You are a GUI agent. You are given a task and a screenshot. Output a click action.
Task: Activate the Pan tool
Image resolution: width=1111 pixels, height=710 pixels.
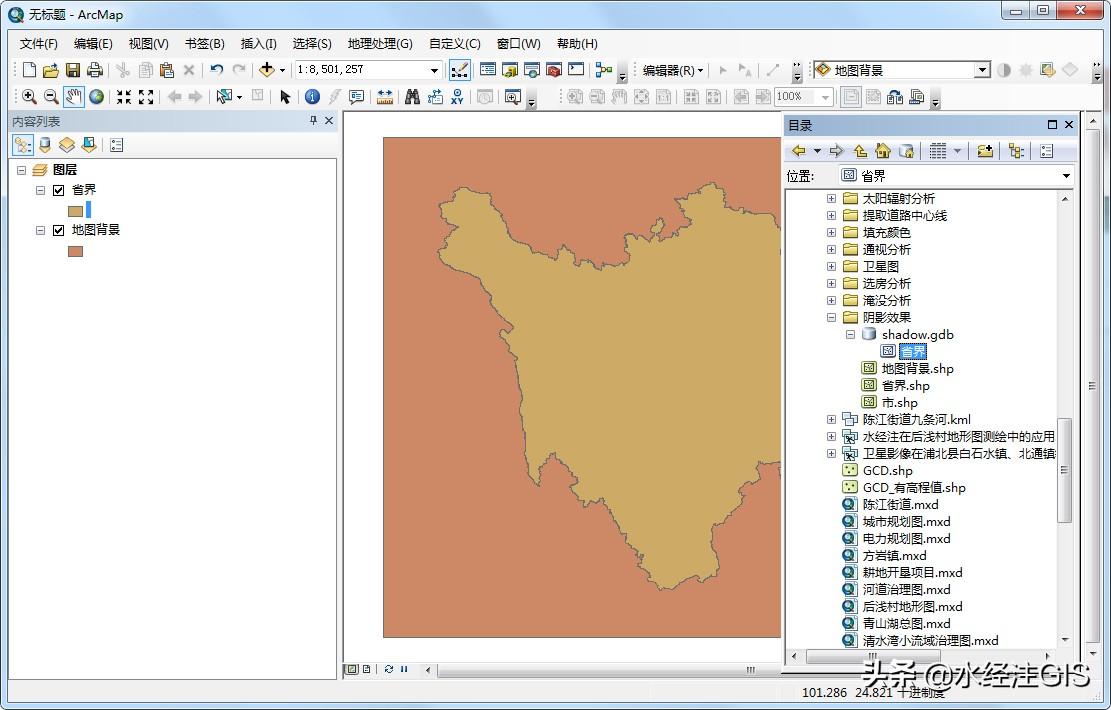[72, 97]
